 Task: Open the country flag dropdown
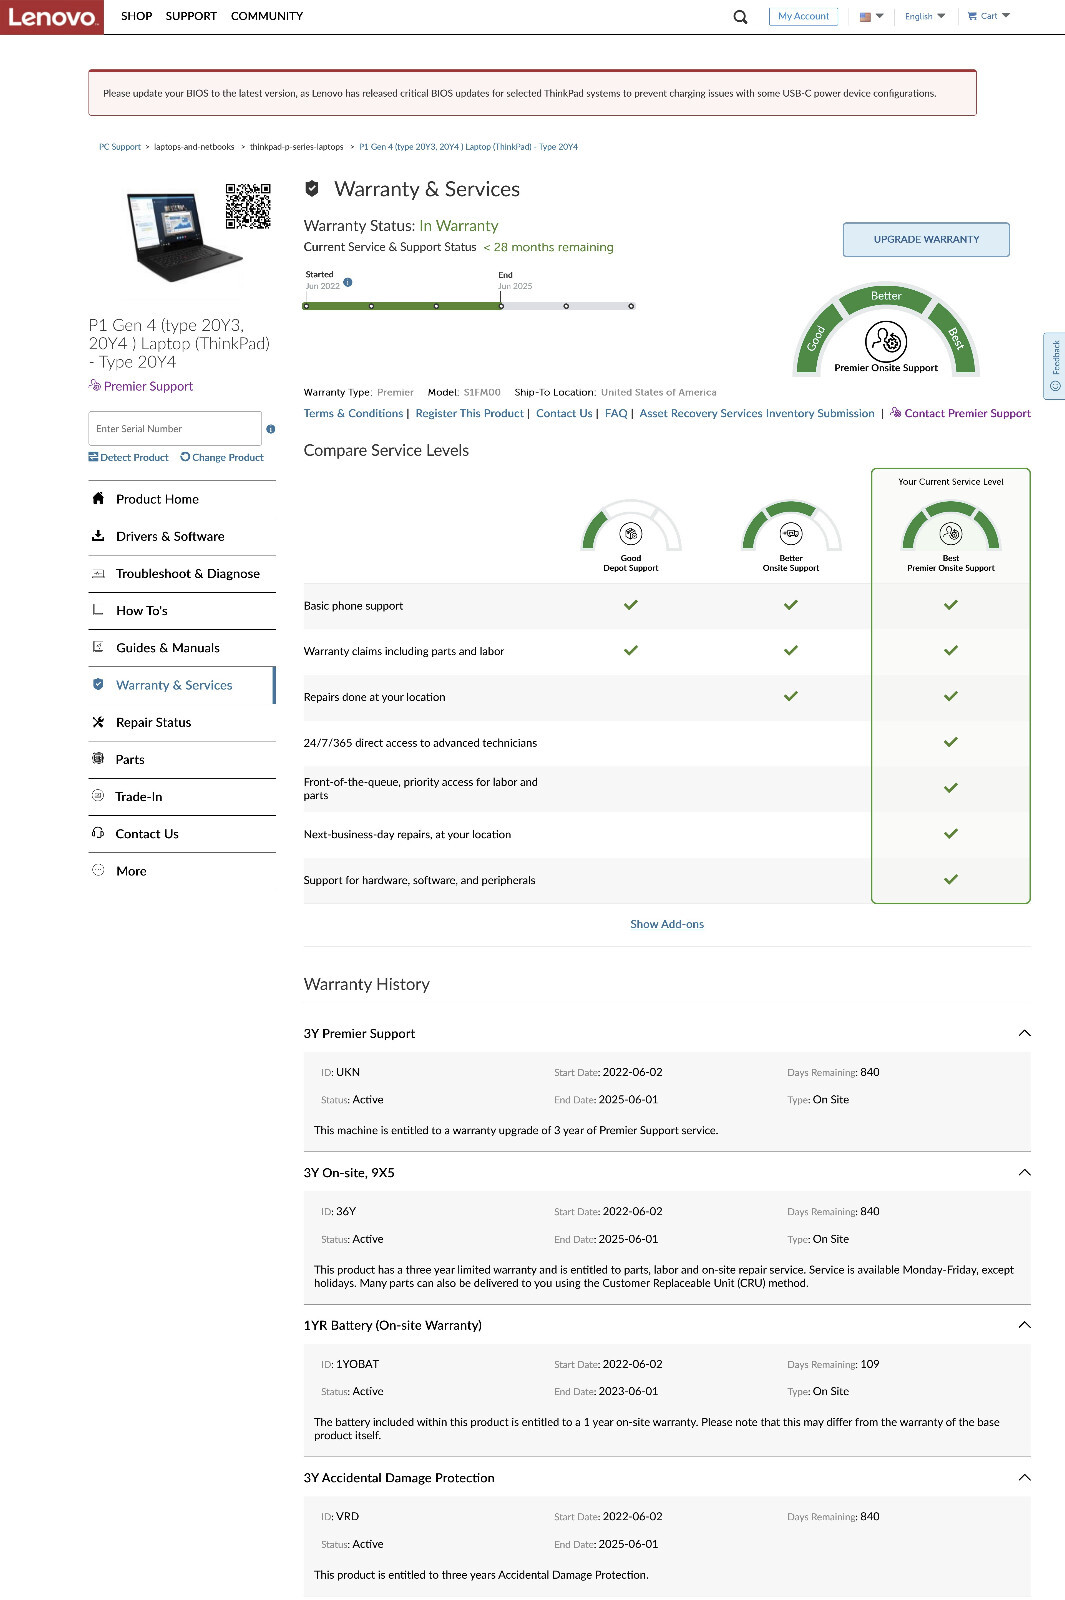871,16
